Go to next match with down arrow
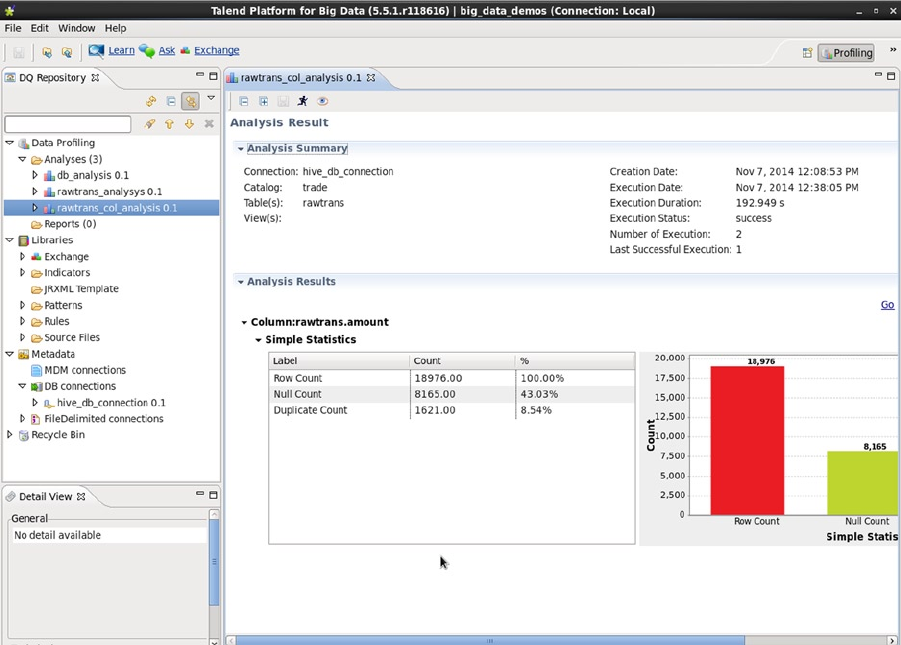 pos(189,124)
